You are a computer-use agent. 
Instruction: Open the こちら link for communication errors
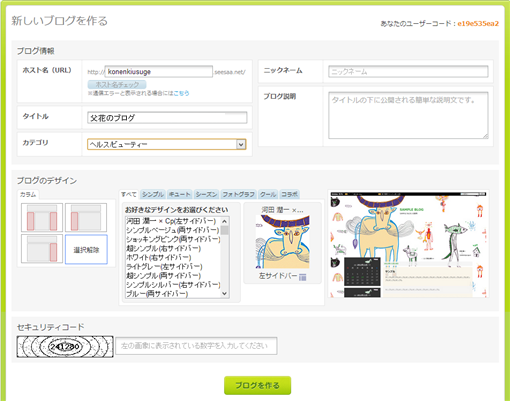(181, 93)
